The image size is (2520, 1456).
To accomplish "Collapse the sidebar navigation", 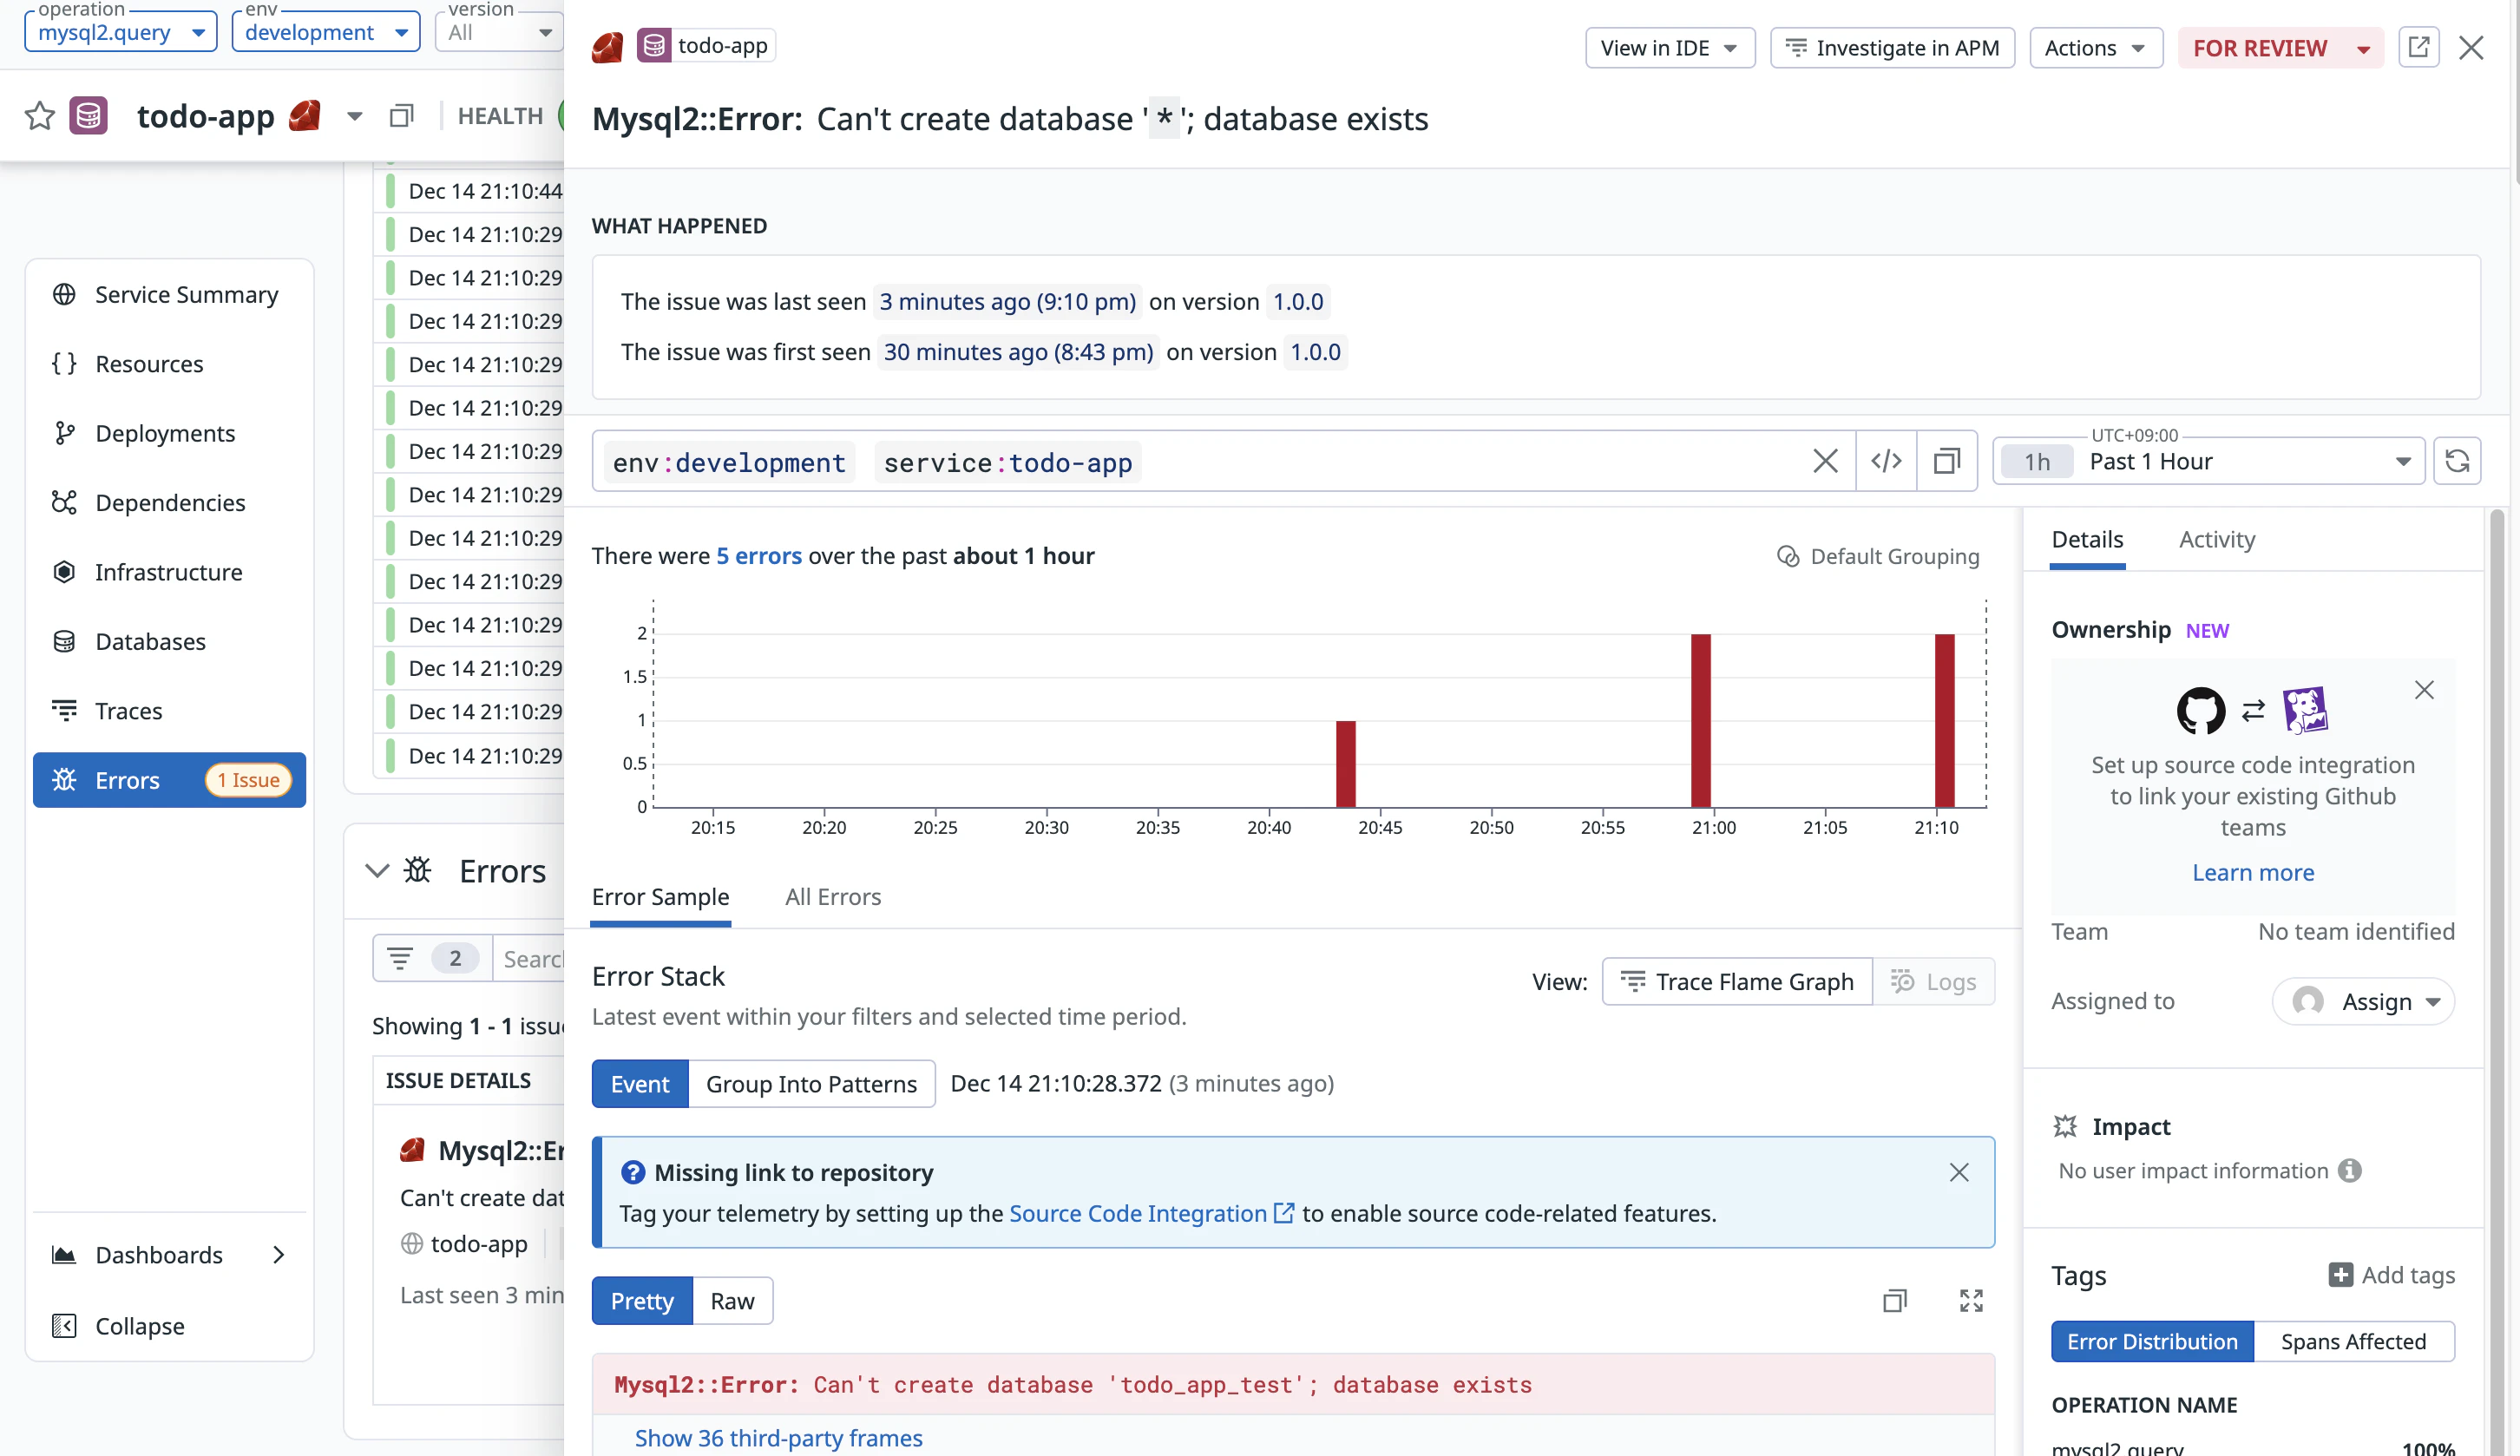I will point(169,1326).
